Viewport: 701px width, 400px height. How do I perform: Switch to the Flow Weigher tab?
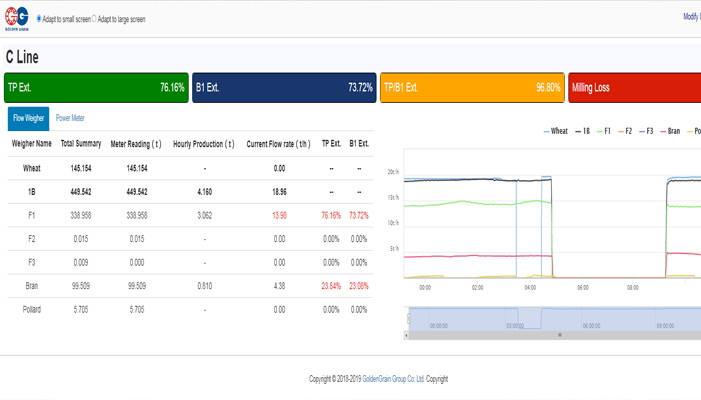(29, 118)
